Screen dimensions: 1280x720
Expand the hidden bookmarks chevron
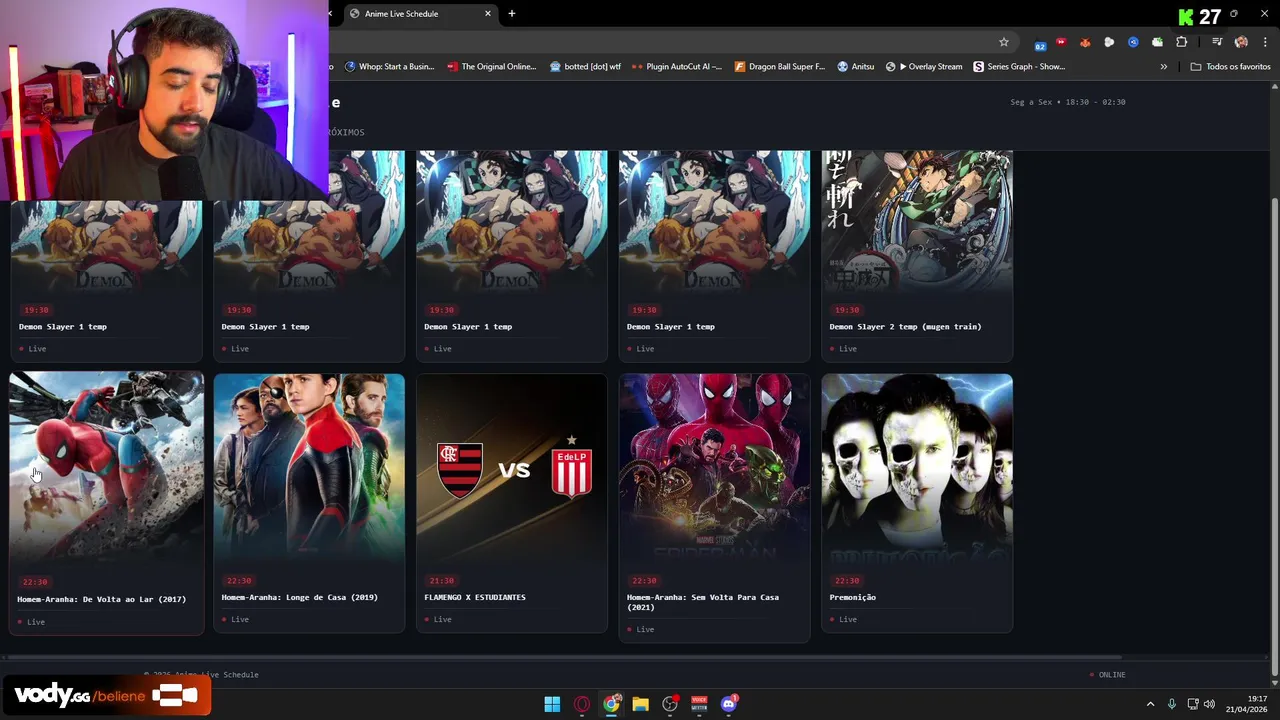click(1163, 67)
